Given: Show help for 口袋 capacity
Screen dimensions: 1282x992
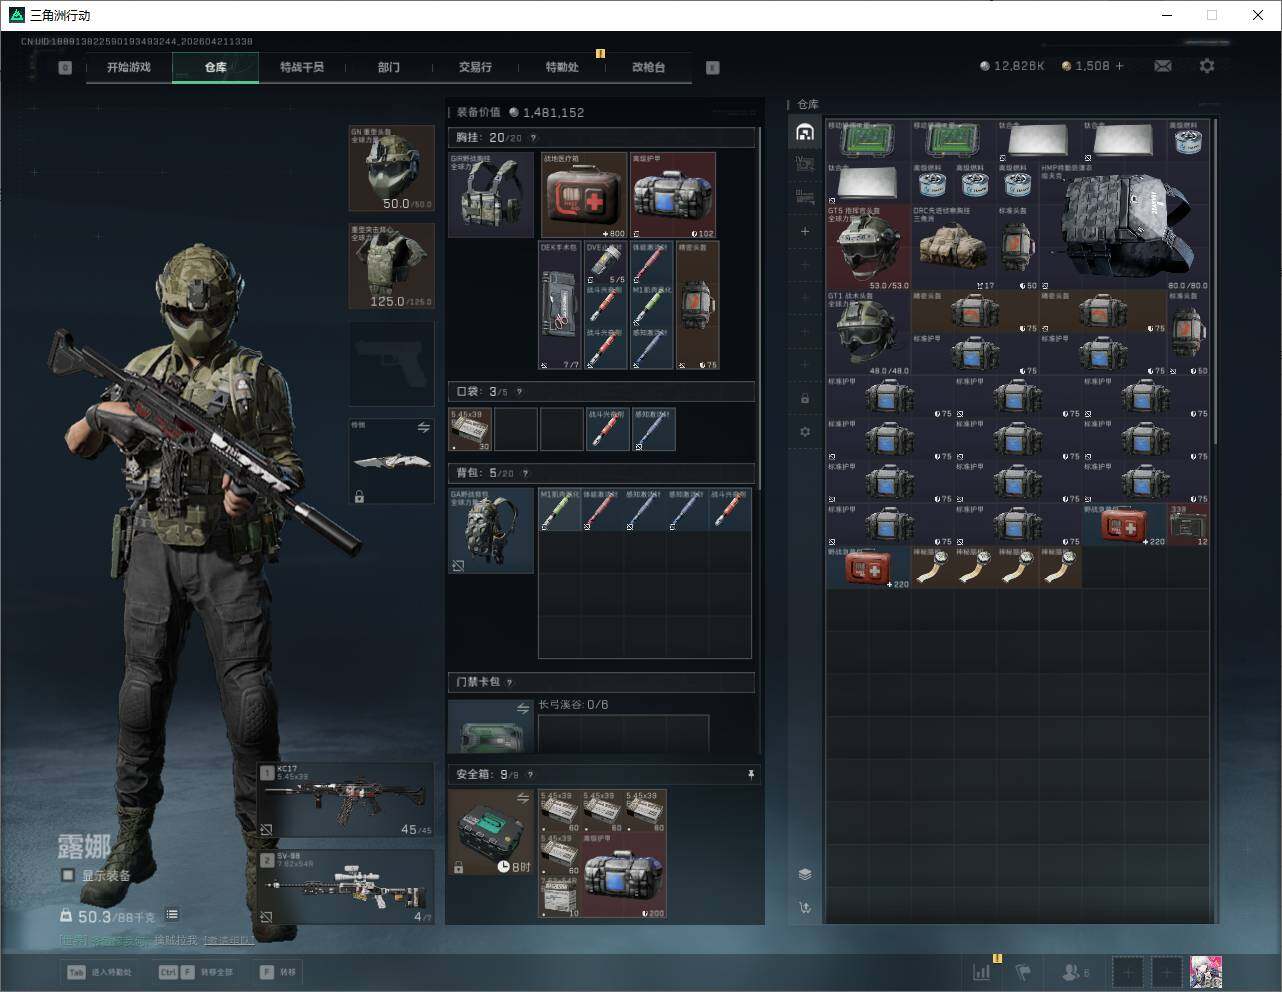Looking at the screenshot, I should (x=519, y=392).
